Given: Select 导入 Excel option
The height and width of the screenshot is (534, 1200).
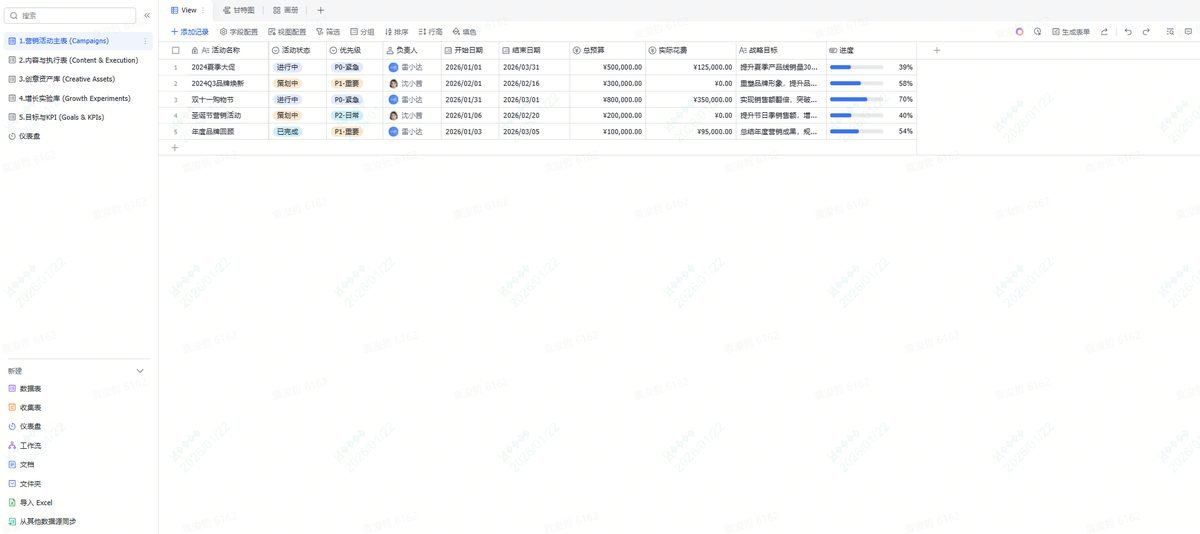Looking at the screenshot, I should [29, 502].
